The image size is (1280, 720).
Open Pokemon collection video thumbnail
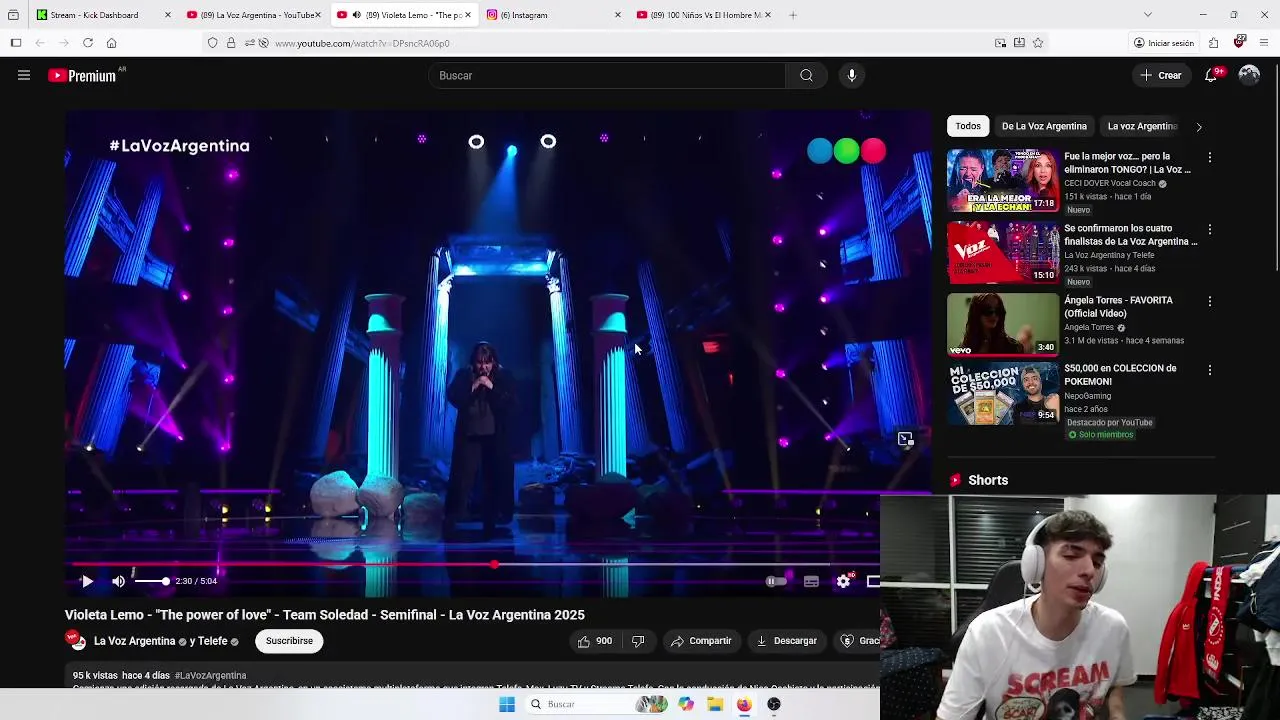point(1003,393)
